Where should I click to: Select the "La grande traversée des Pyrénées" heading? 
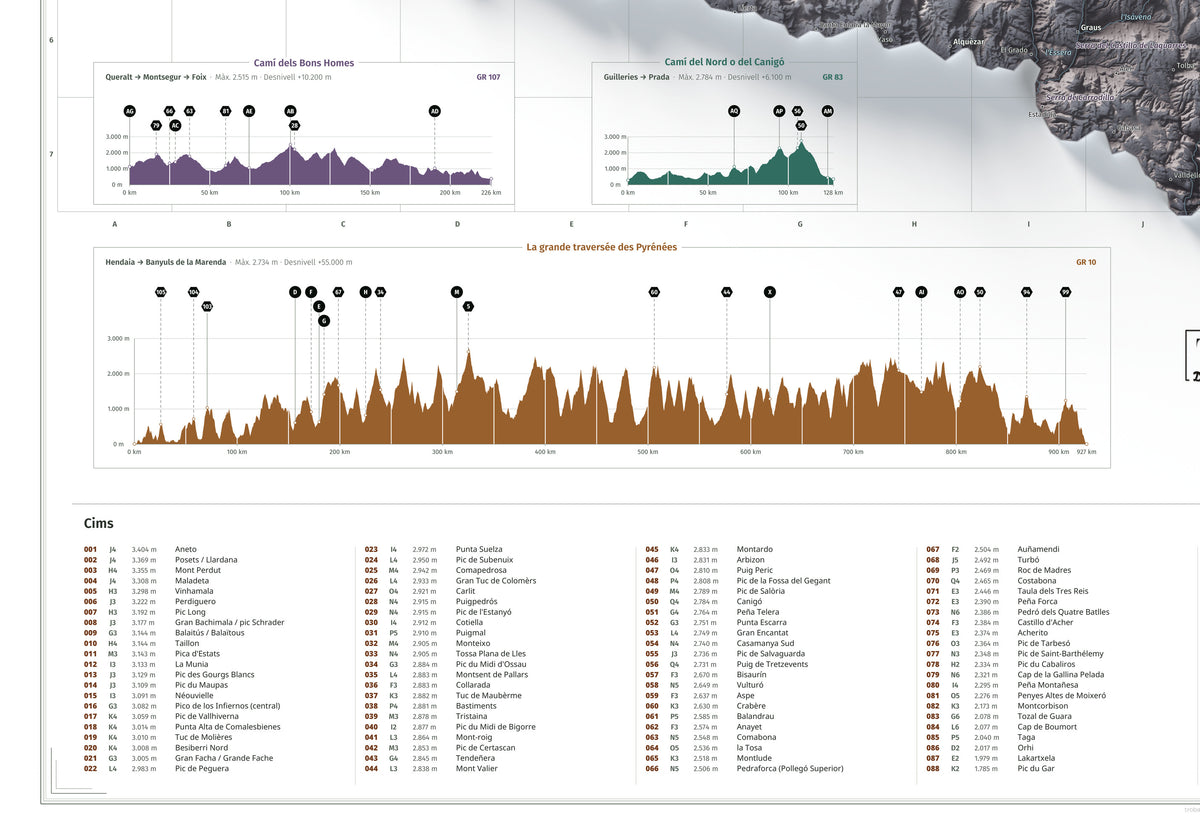[x=602, y=247]
